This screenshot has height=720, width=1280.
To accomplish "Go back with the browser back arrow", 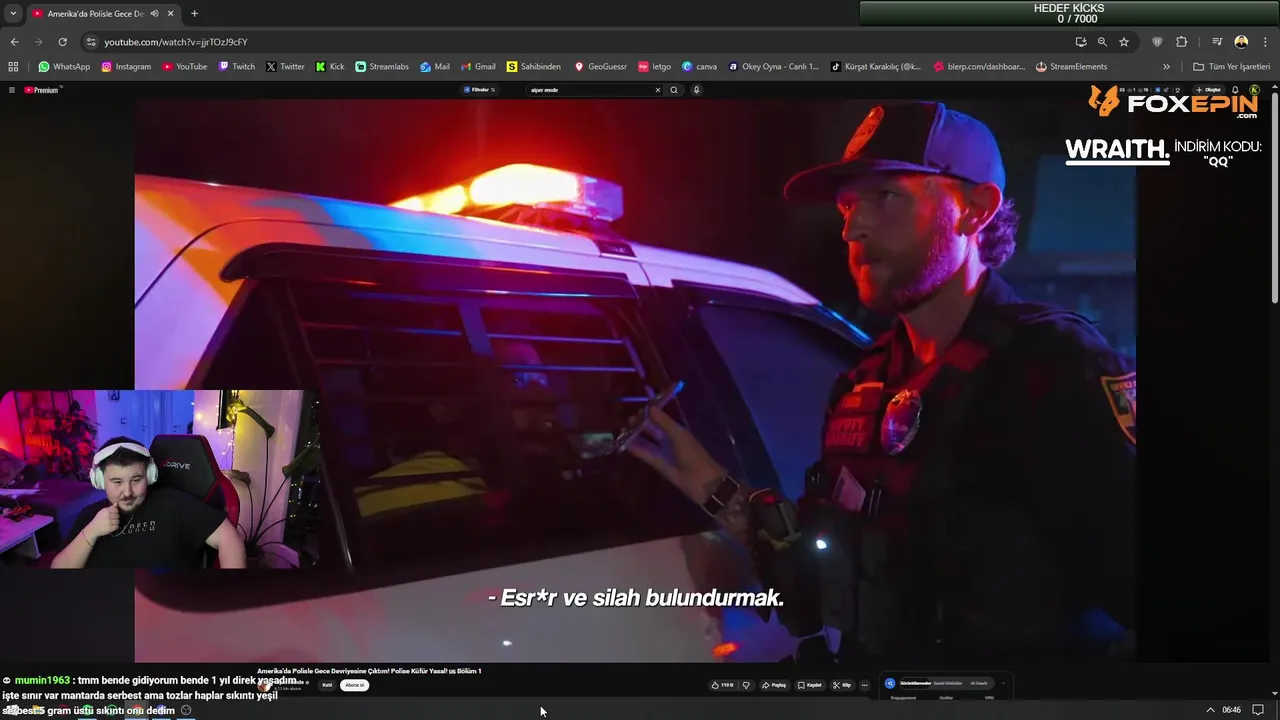I will click(x=14, y=42).
